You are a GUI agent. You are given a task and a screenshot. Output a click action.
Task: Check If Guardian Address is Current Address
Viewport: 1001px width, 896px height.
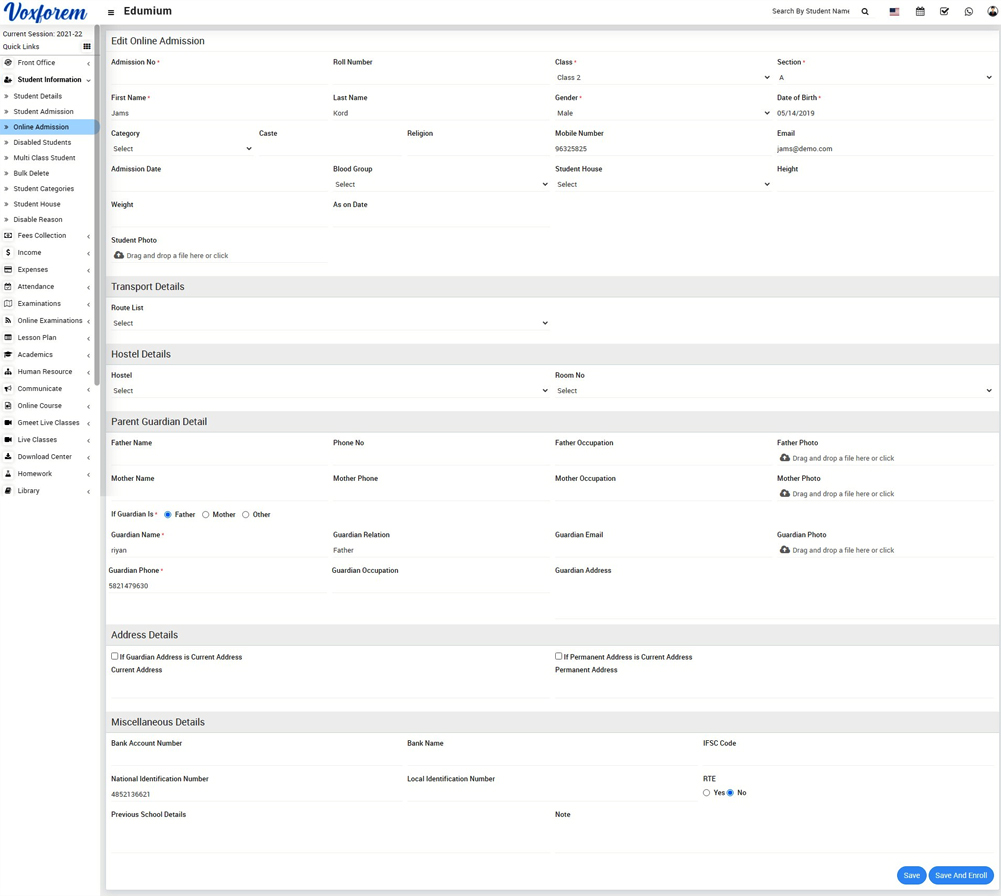115,657
